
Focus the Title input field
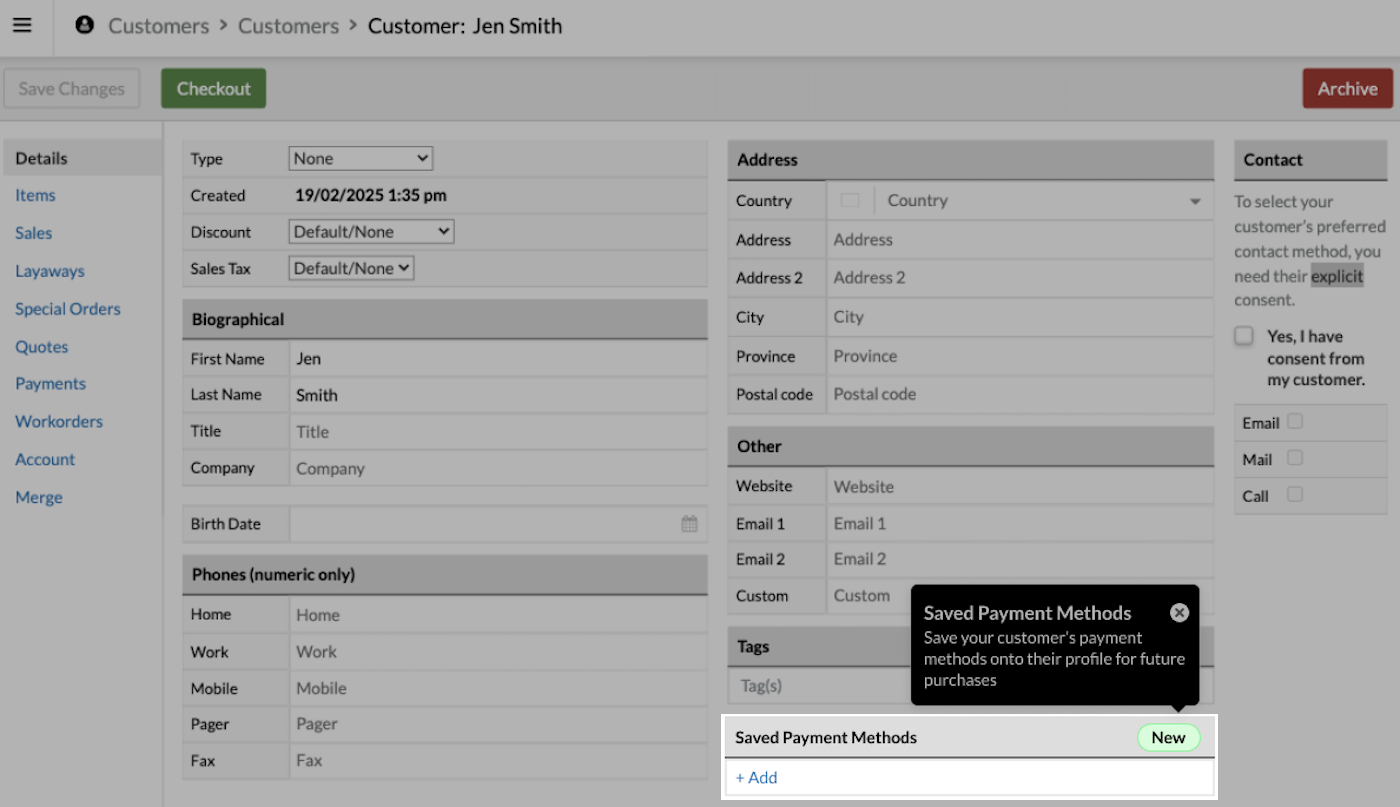click(498, 432)
